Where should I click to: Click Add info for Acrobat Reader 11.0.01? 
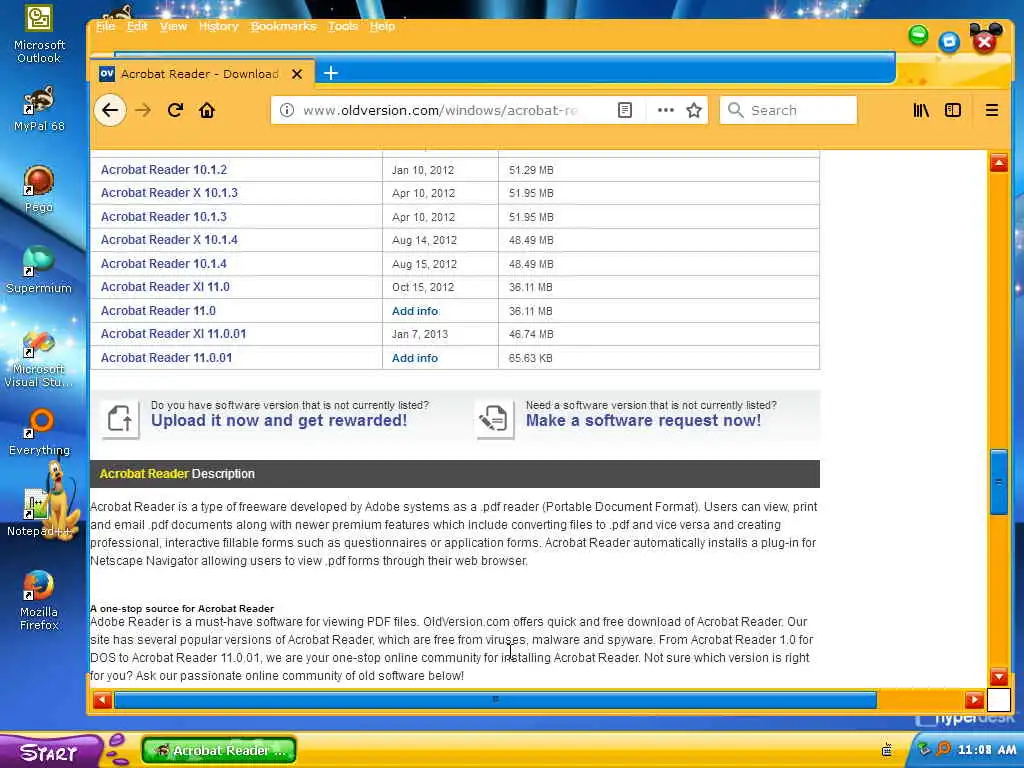tap(415, 358)
